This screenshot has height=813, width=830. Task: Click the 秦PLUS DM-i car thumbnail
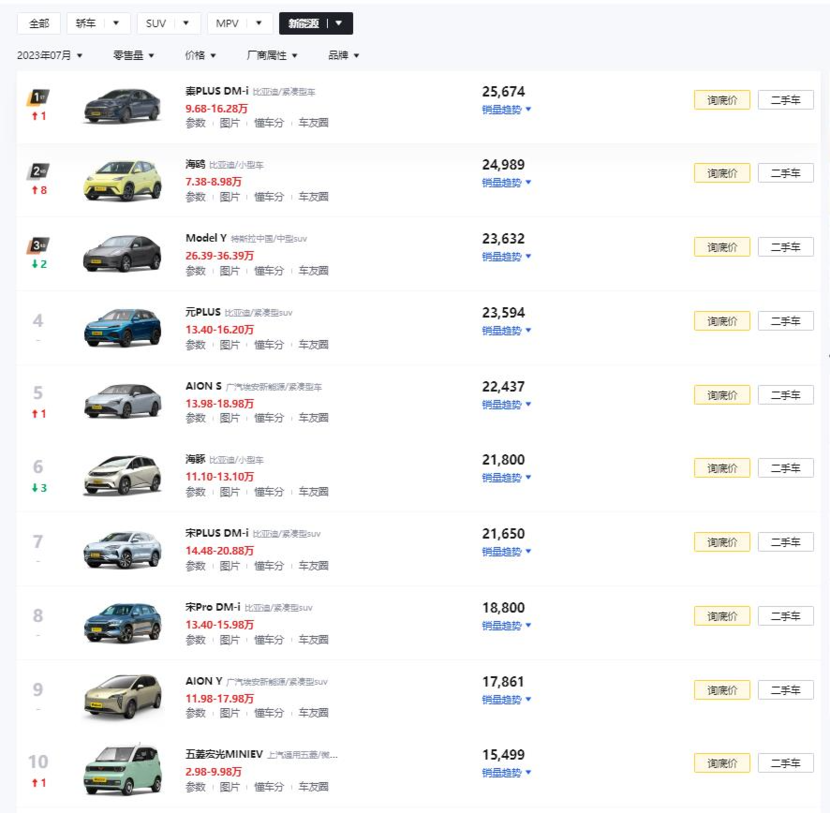(x=122, y=106)
